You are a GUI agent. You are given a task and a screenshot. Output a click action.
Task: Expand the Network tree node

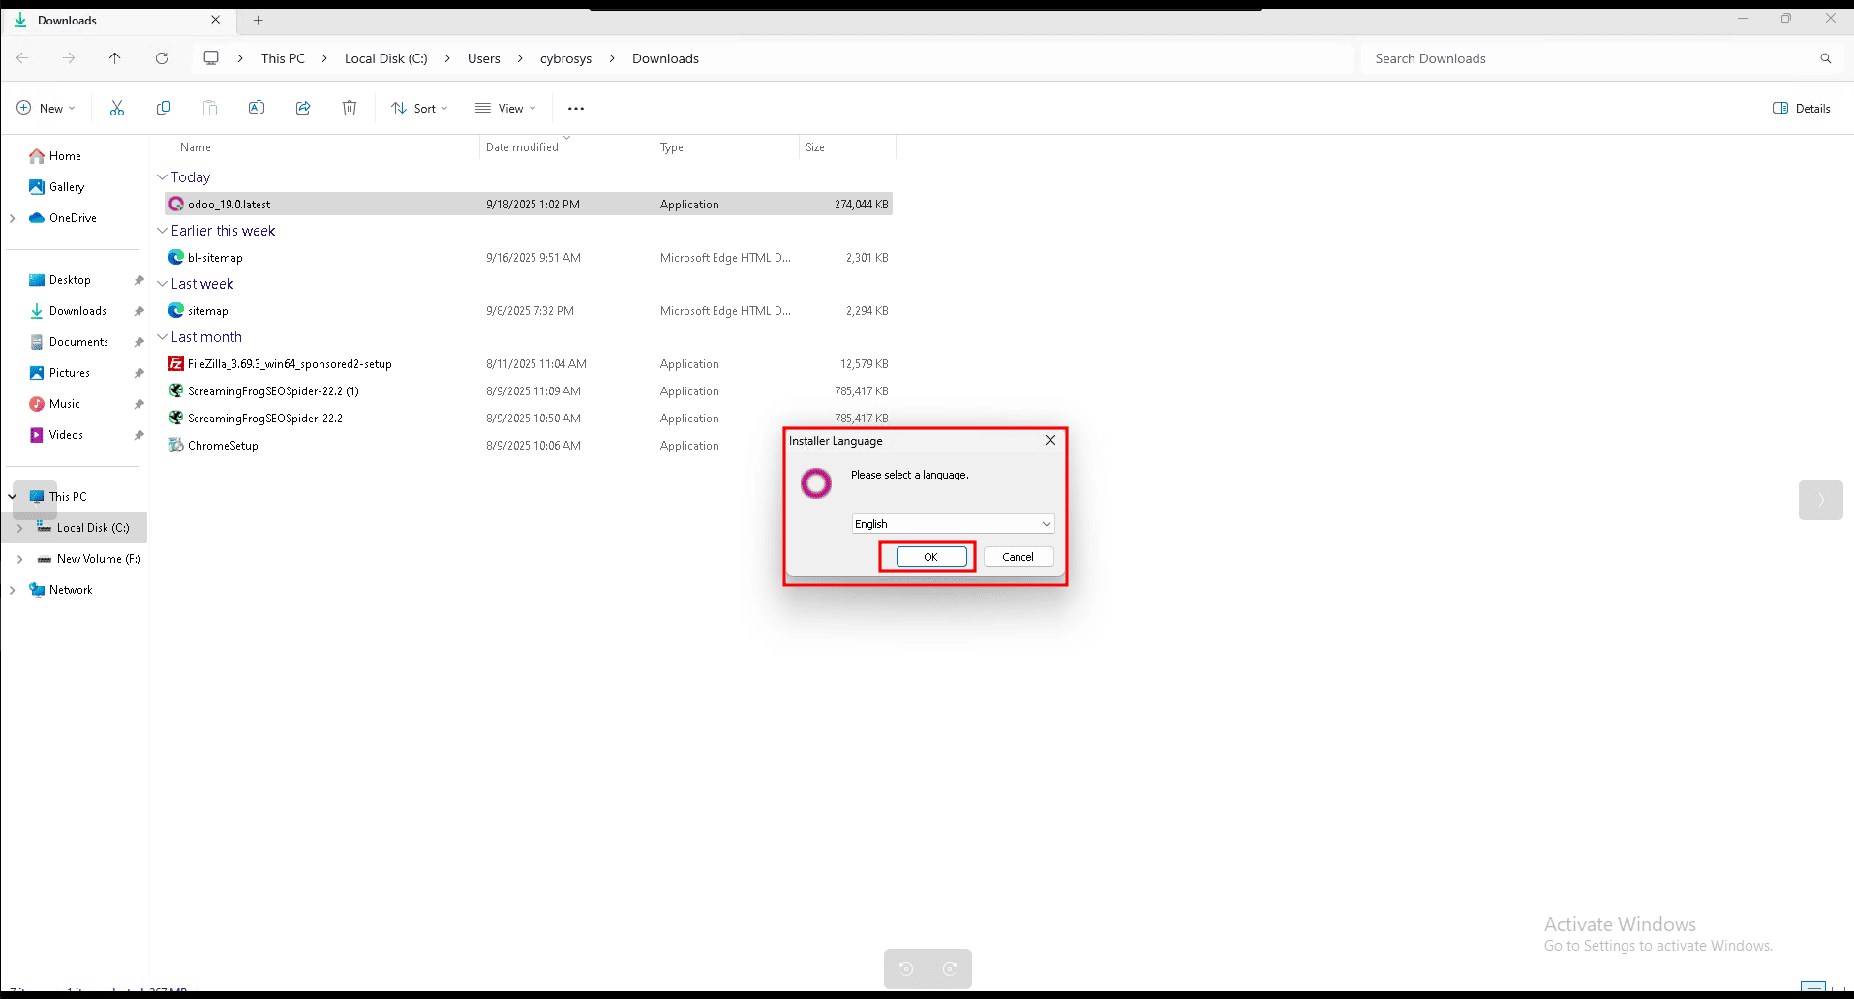click(12, 590)
